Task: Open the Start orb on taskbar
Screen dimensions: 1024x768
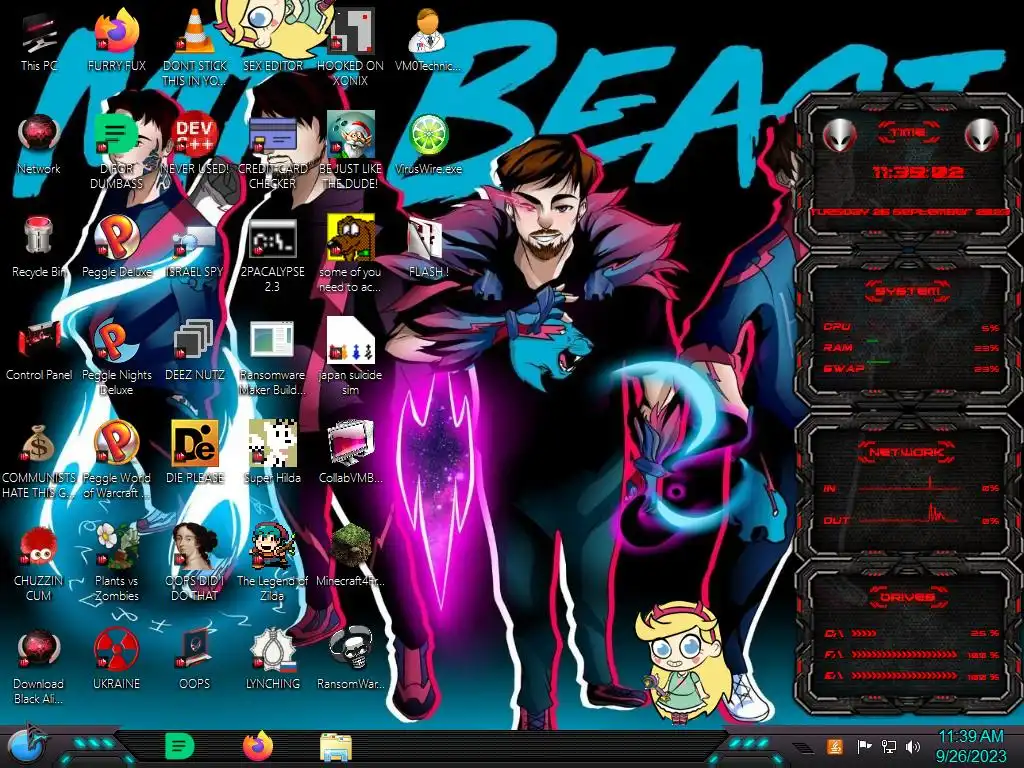Action: 28,745
